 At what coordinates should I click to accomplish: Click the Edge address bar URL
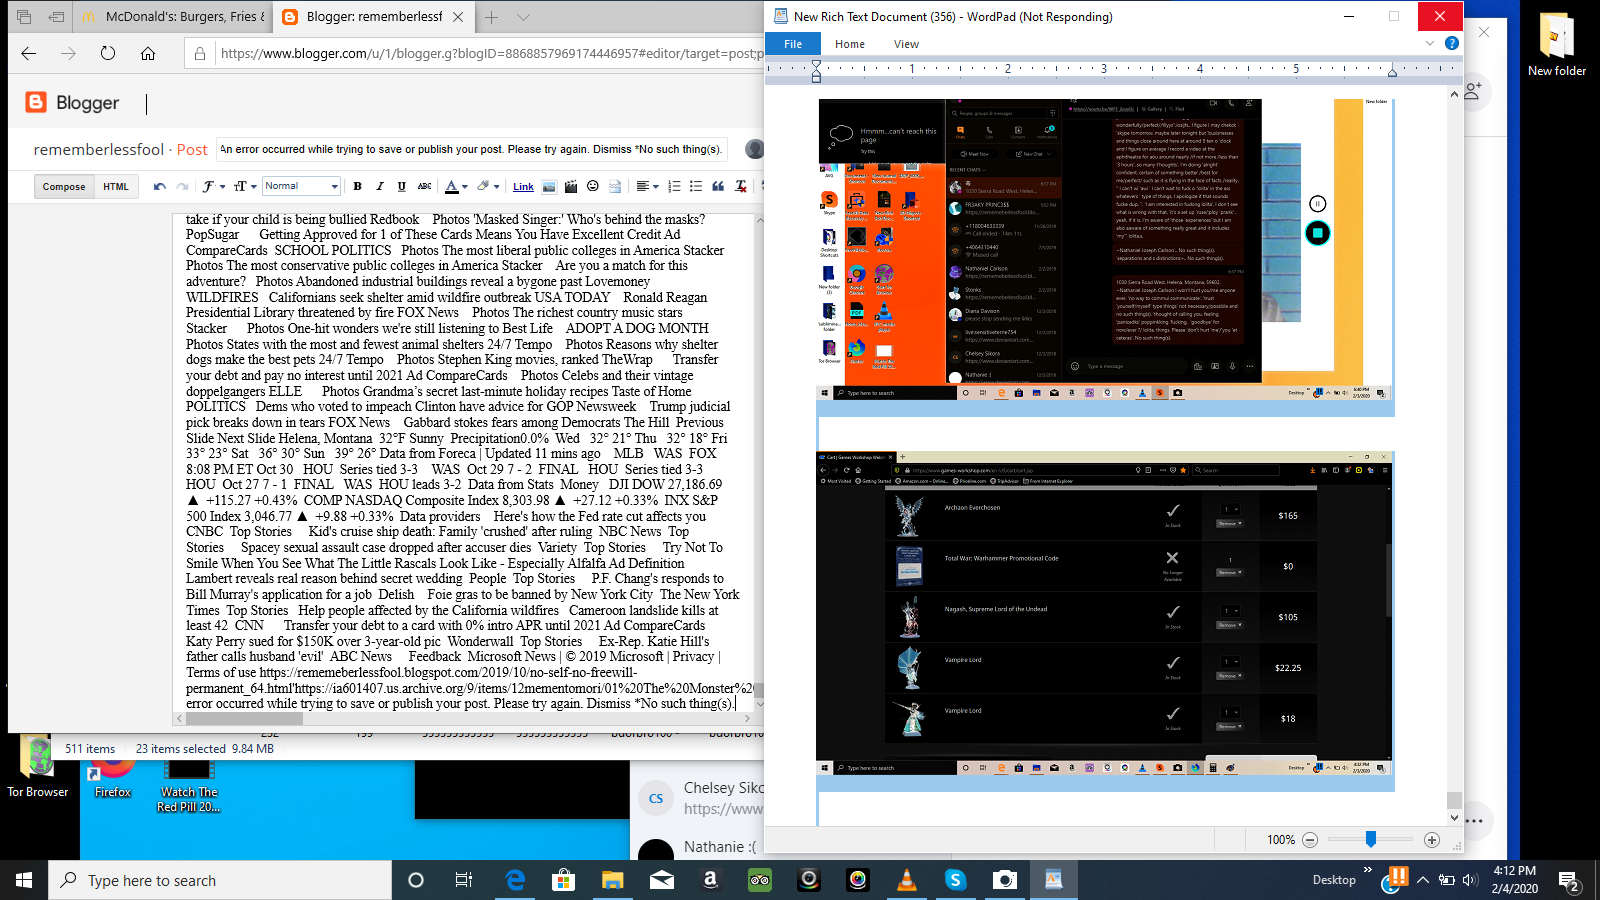point(490,54)
